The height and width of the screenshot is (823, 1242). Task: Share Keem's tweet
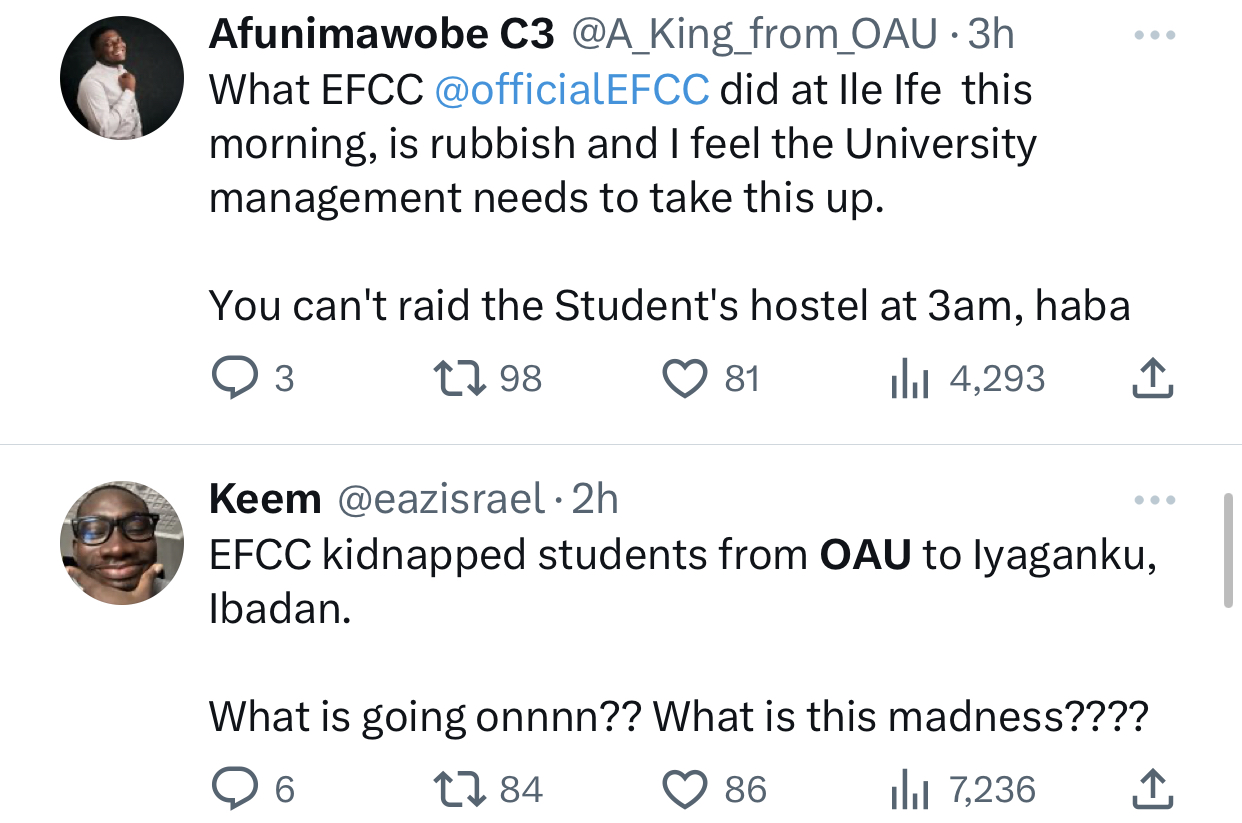[1152, 790]
